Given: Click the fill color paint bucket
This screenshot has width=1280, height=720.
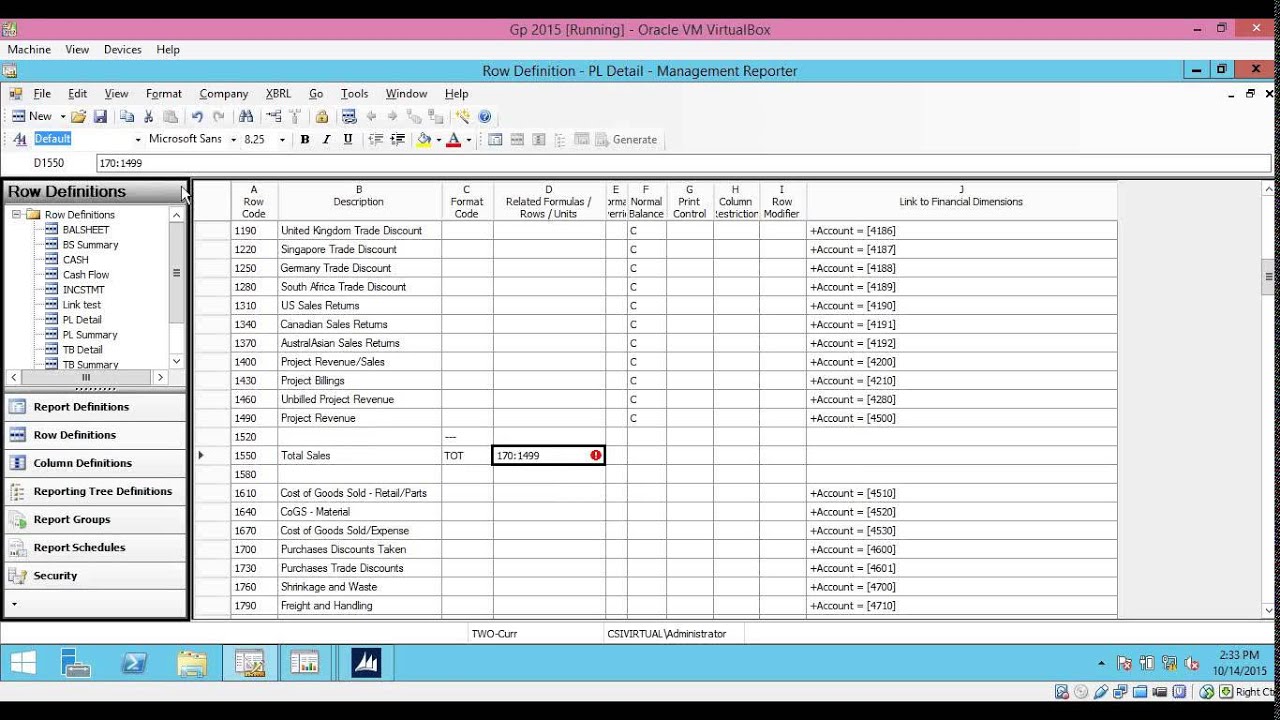Looking at the screenshot, I should click(x=424, y=140).
